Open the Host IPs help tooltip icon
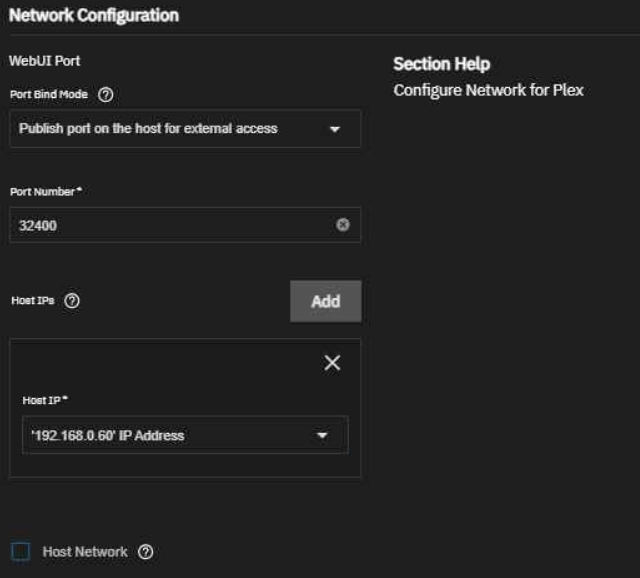640x578 pixels. point(72,301)
